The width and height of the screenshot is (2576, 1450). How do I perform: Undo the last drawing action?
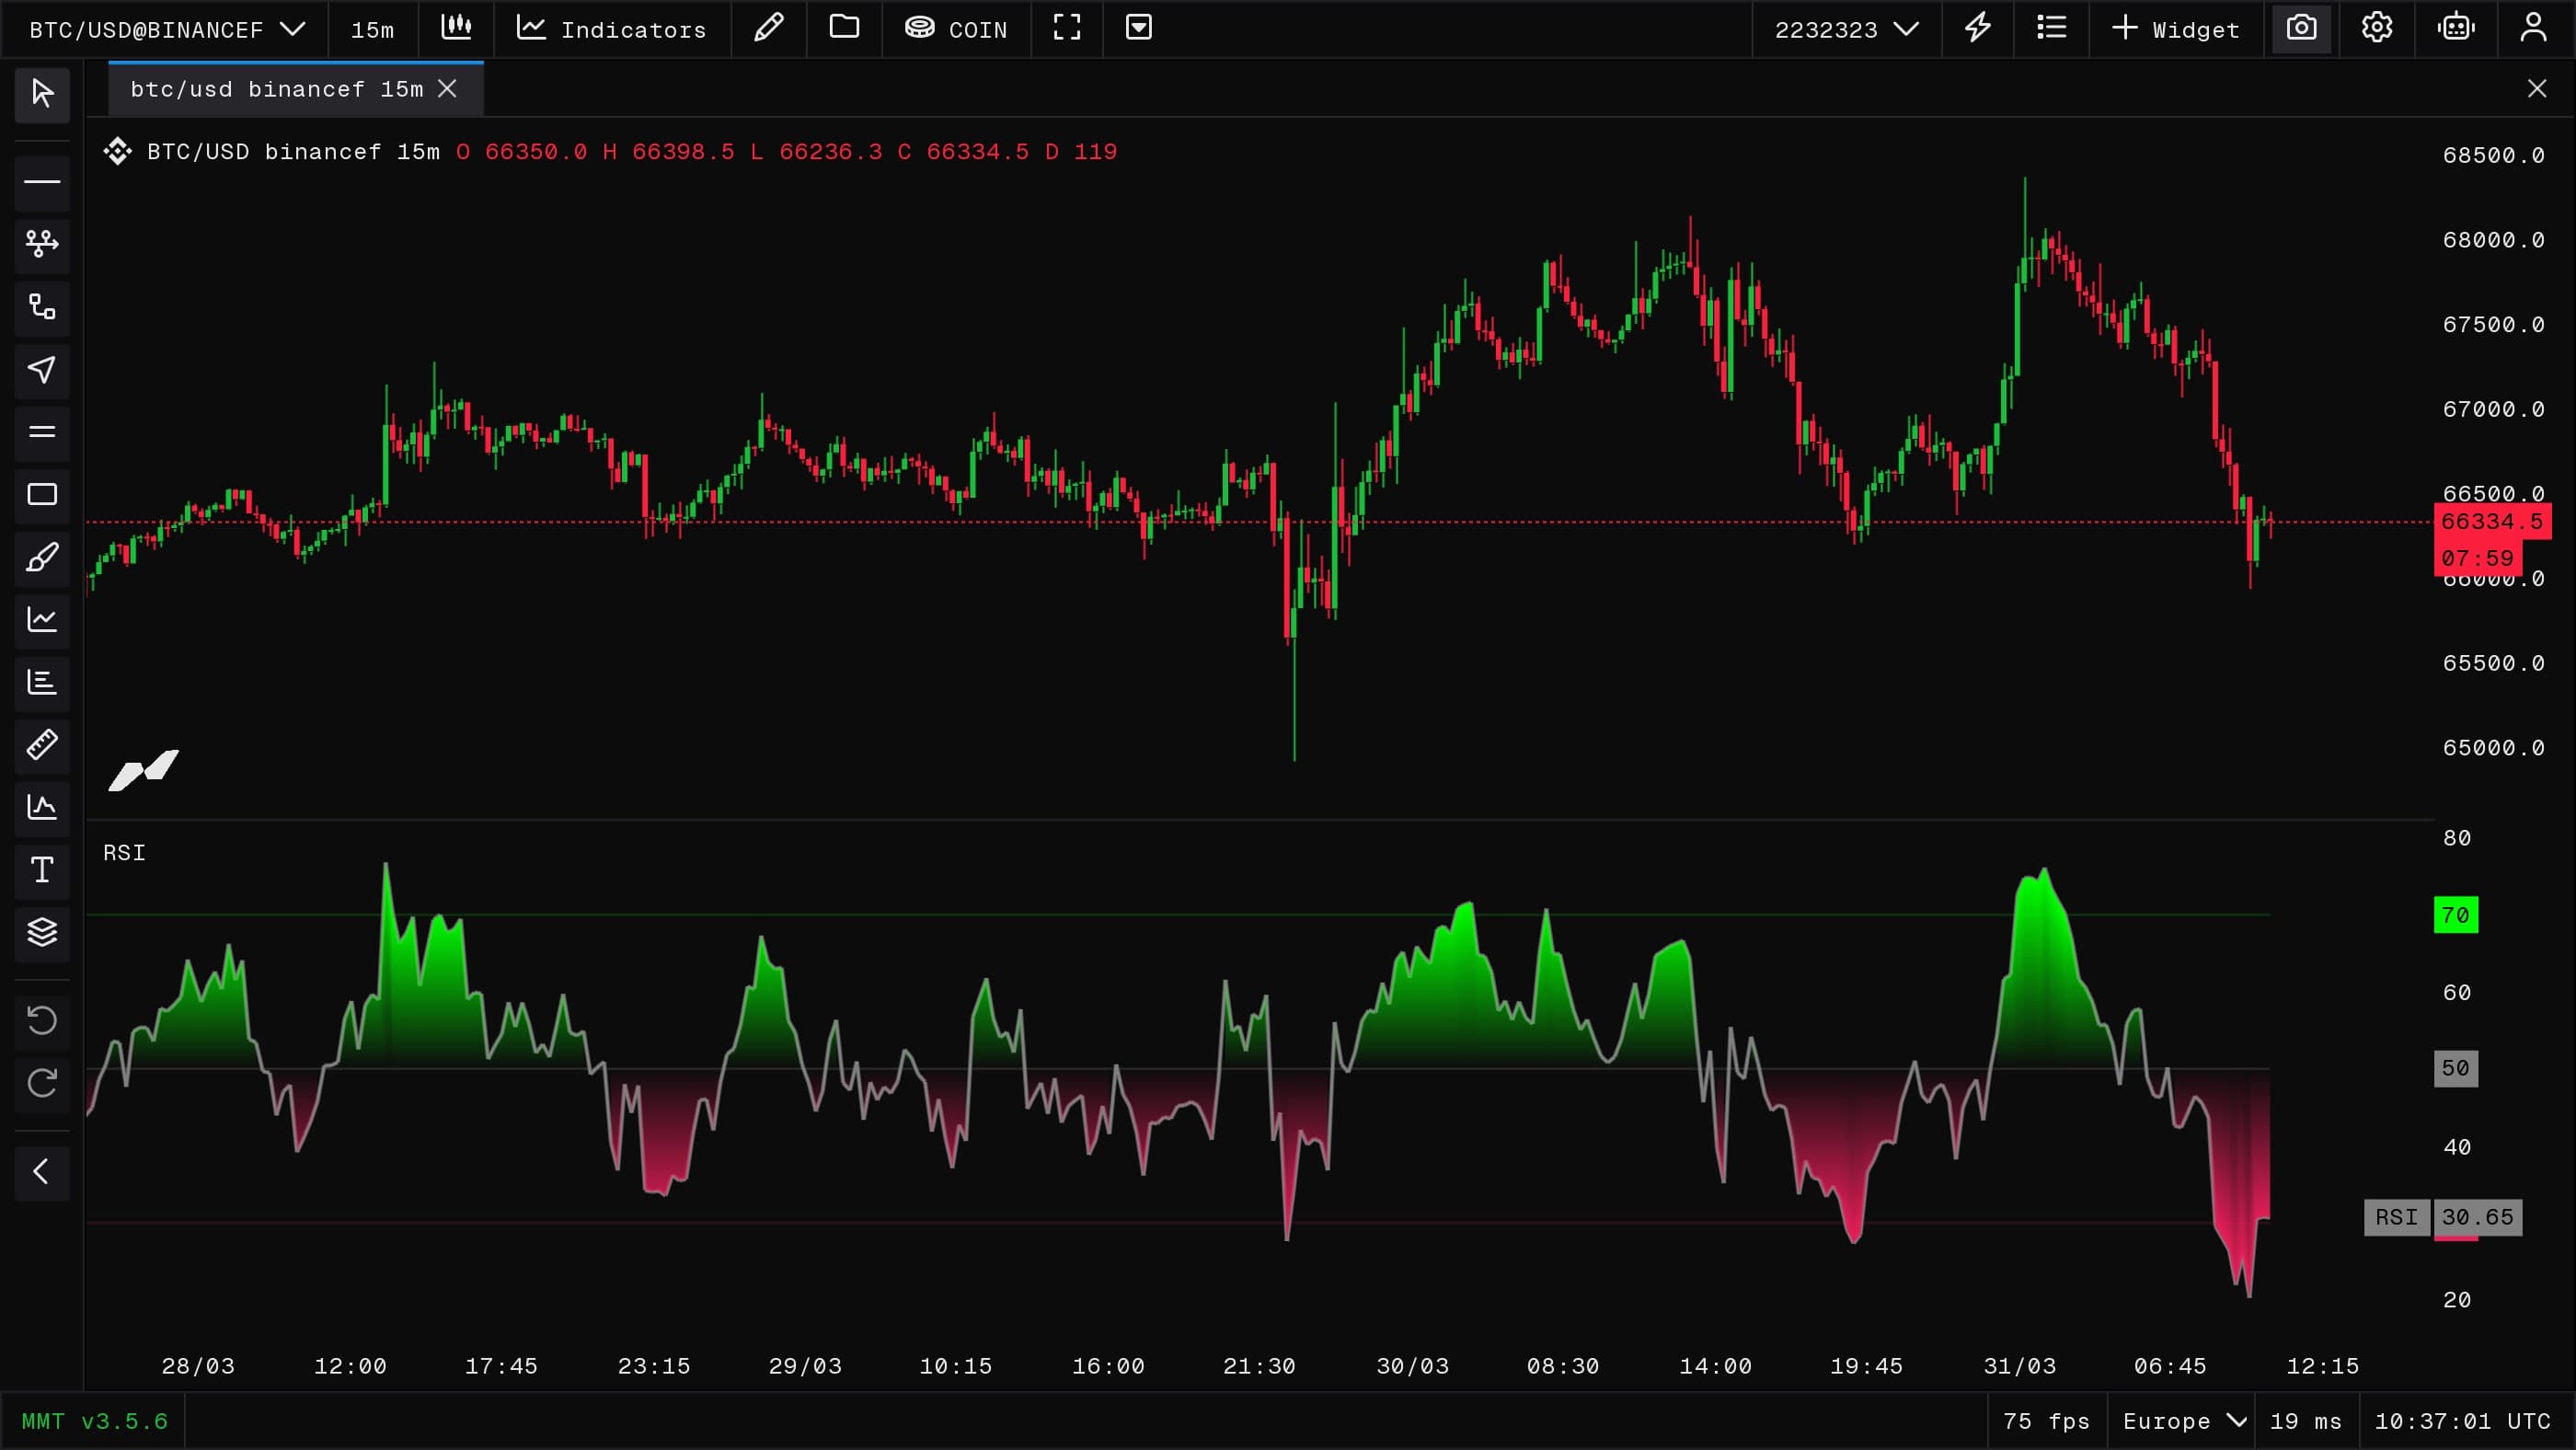click(x=42, y=1021)
